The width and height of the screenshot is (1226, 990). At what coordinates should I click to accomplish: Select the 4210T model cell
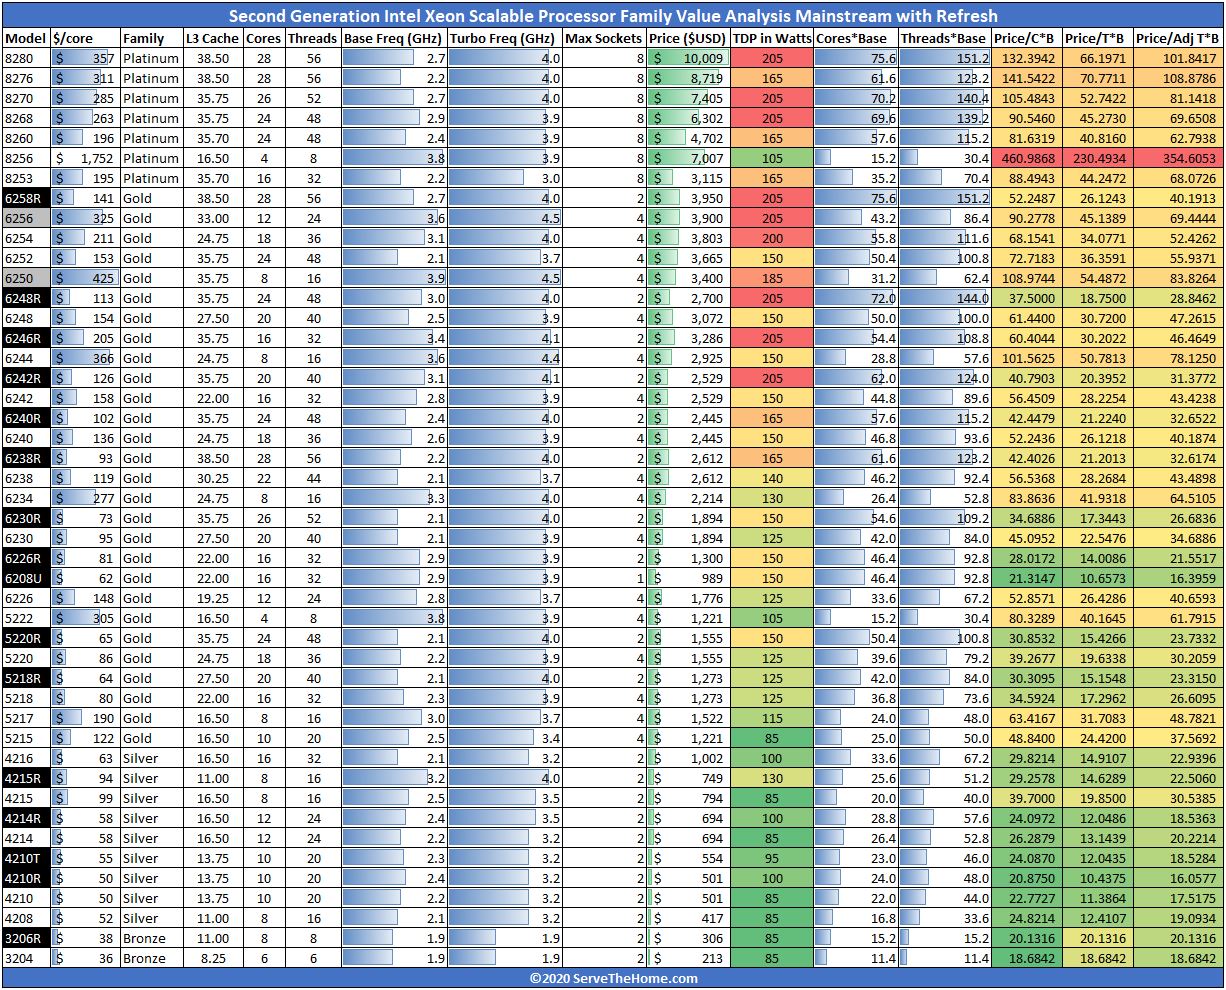pyautogui.click(x=26, y=858)
